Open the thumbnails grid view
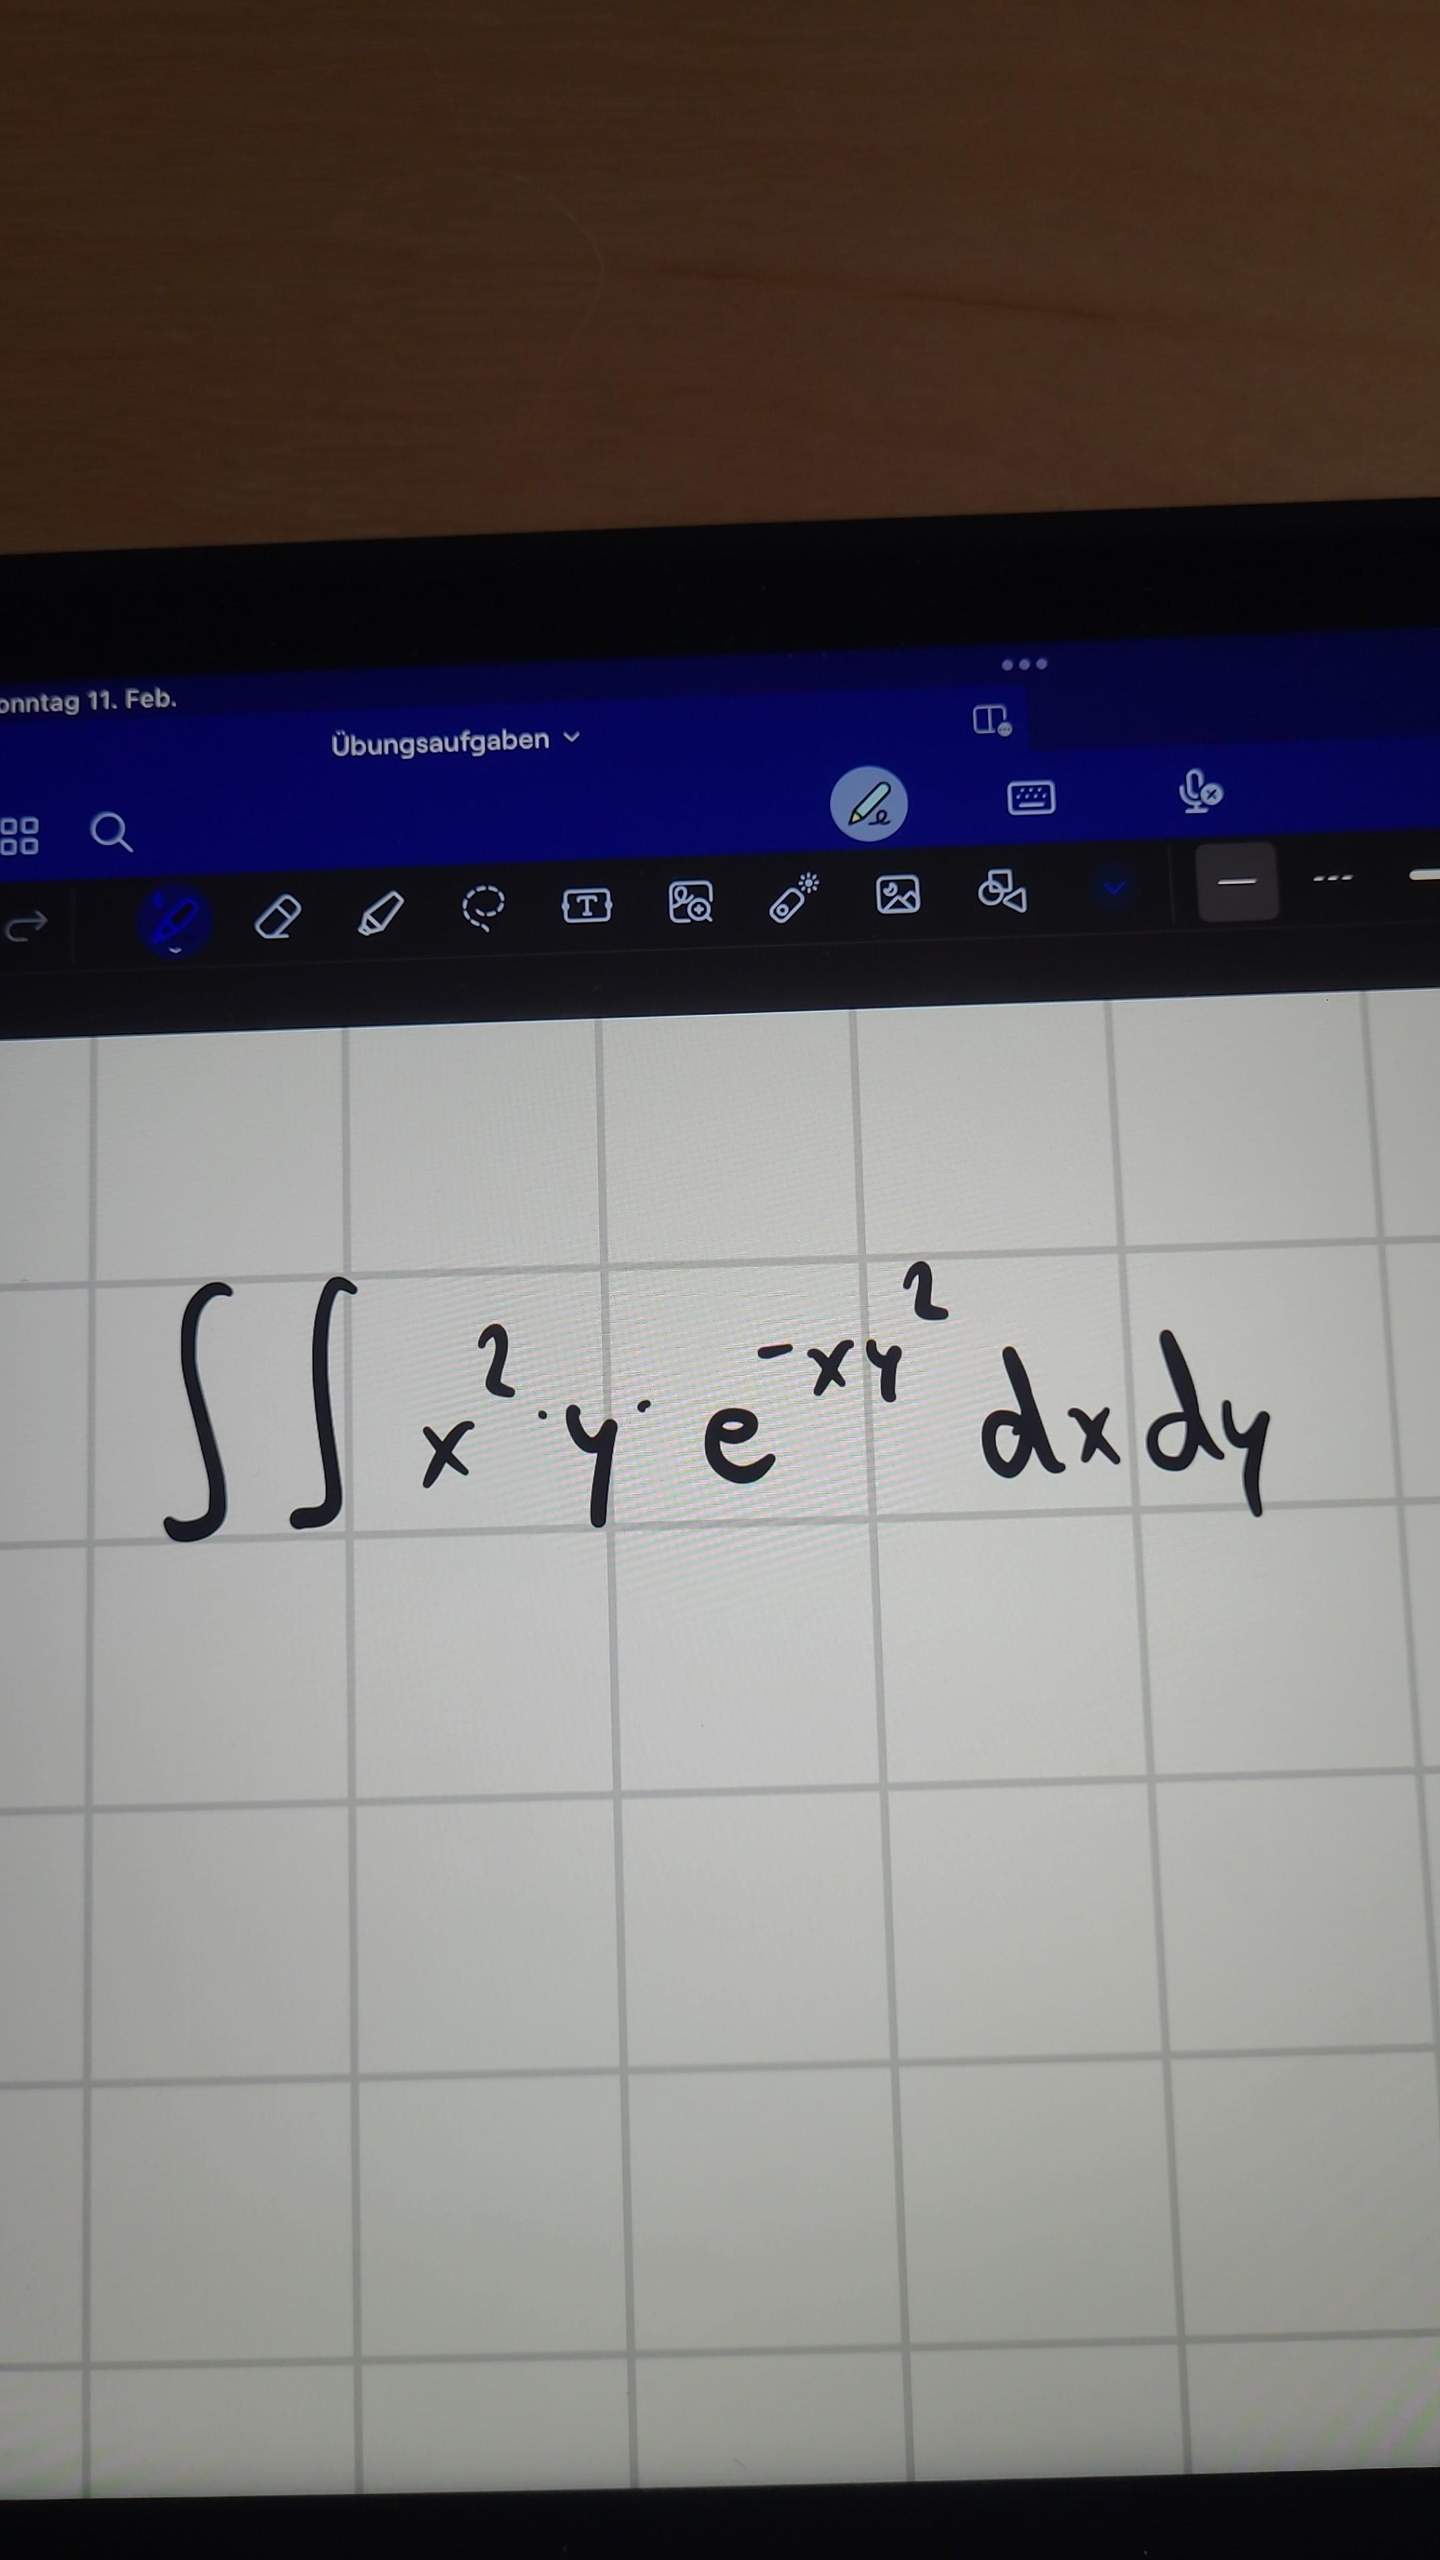The image size is (1440, 2560). [19, 836]
